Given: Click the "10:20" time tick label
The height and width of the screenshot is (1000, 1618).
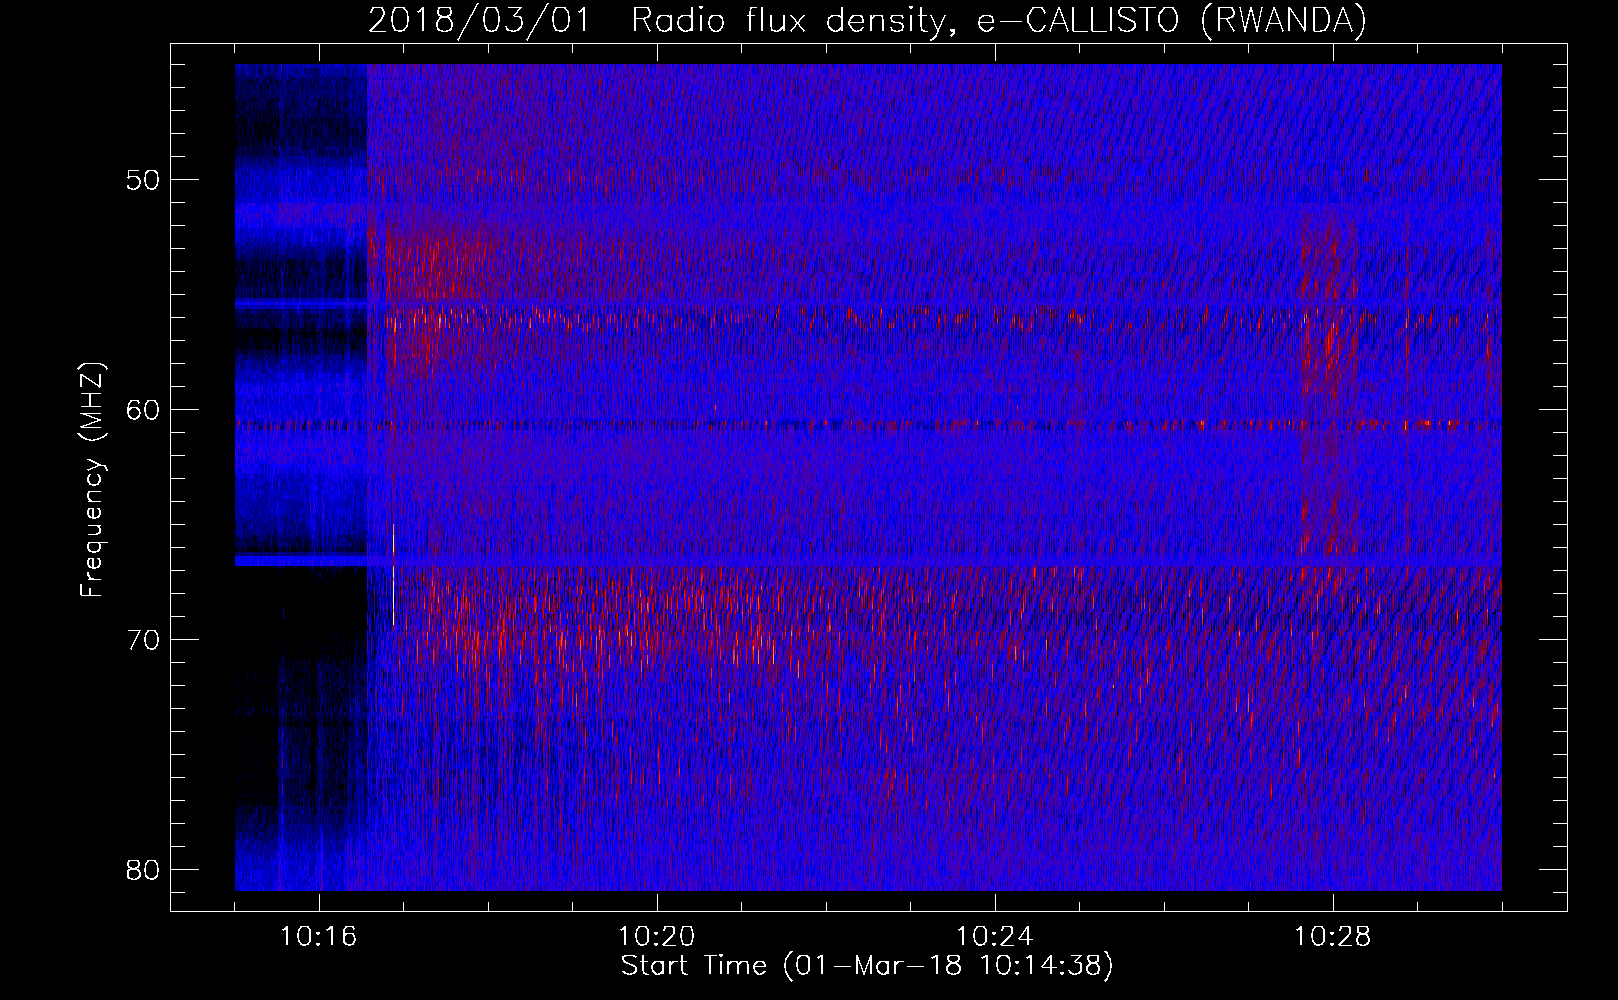Looking at the screenshot, I should coord(657,937).
